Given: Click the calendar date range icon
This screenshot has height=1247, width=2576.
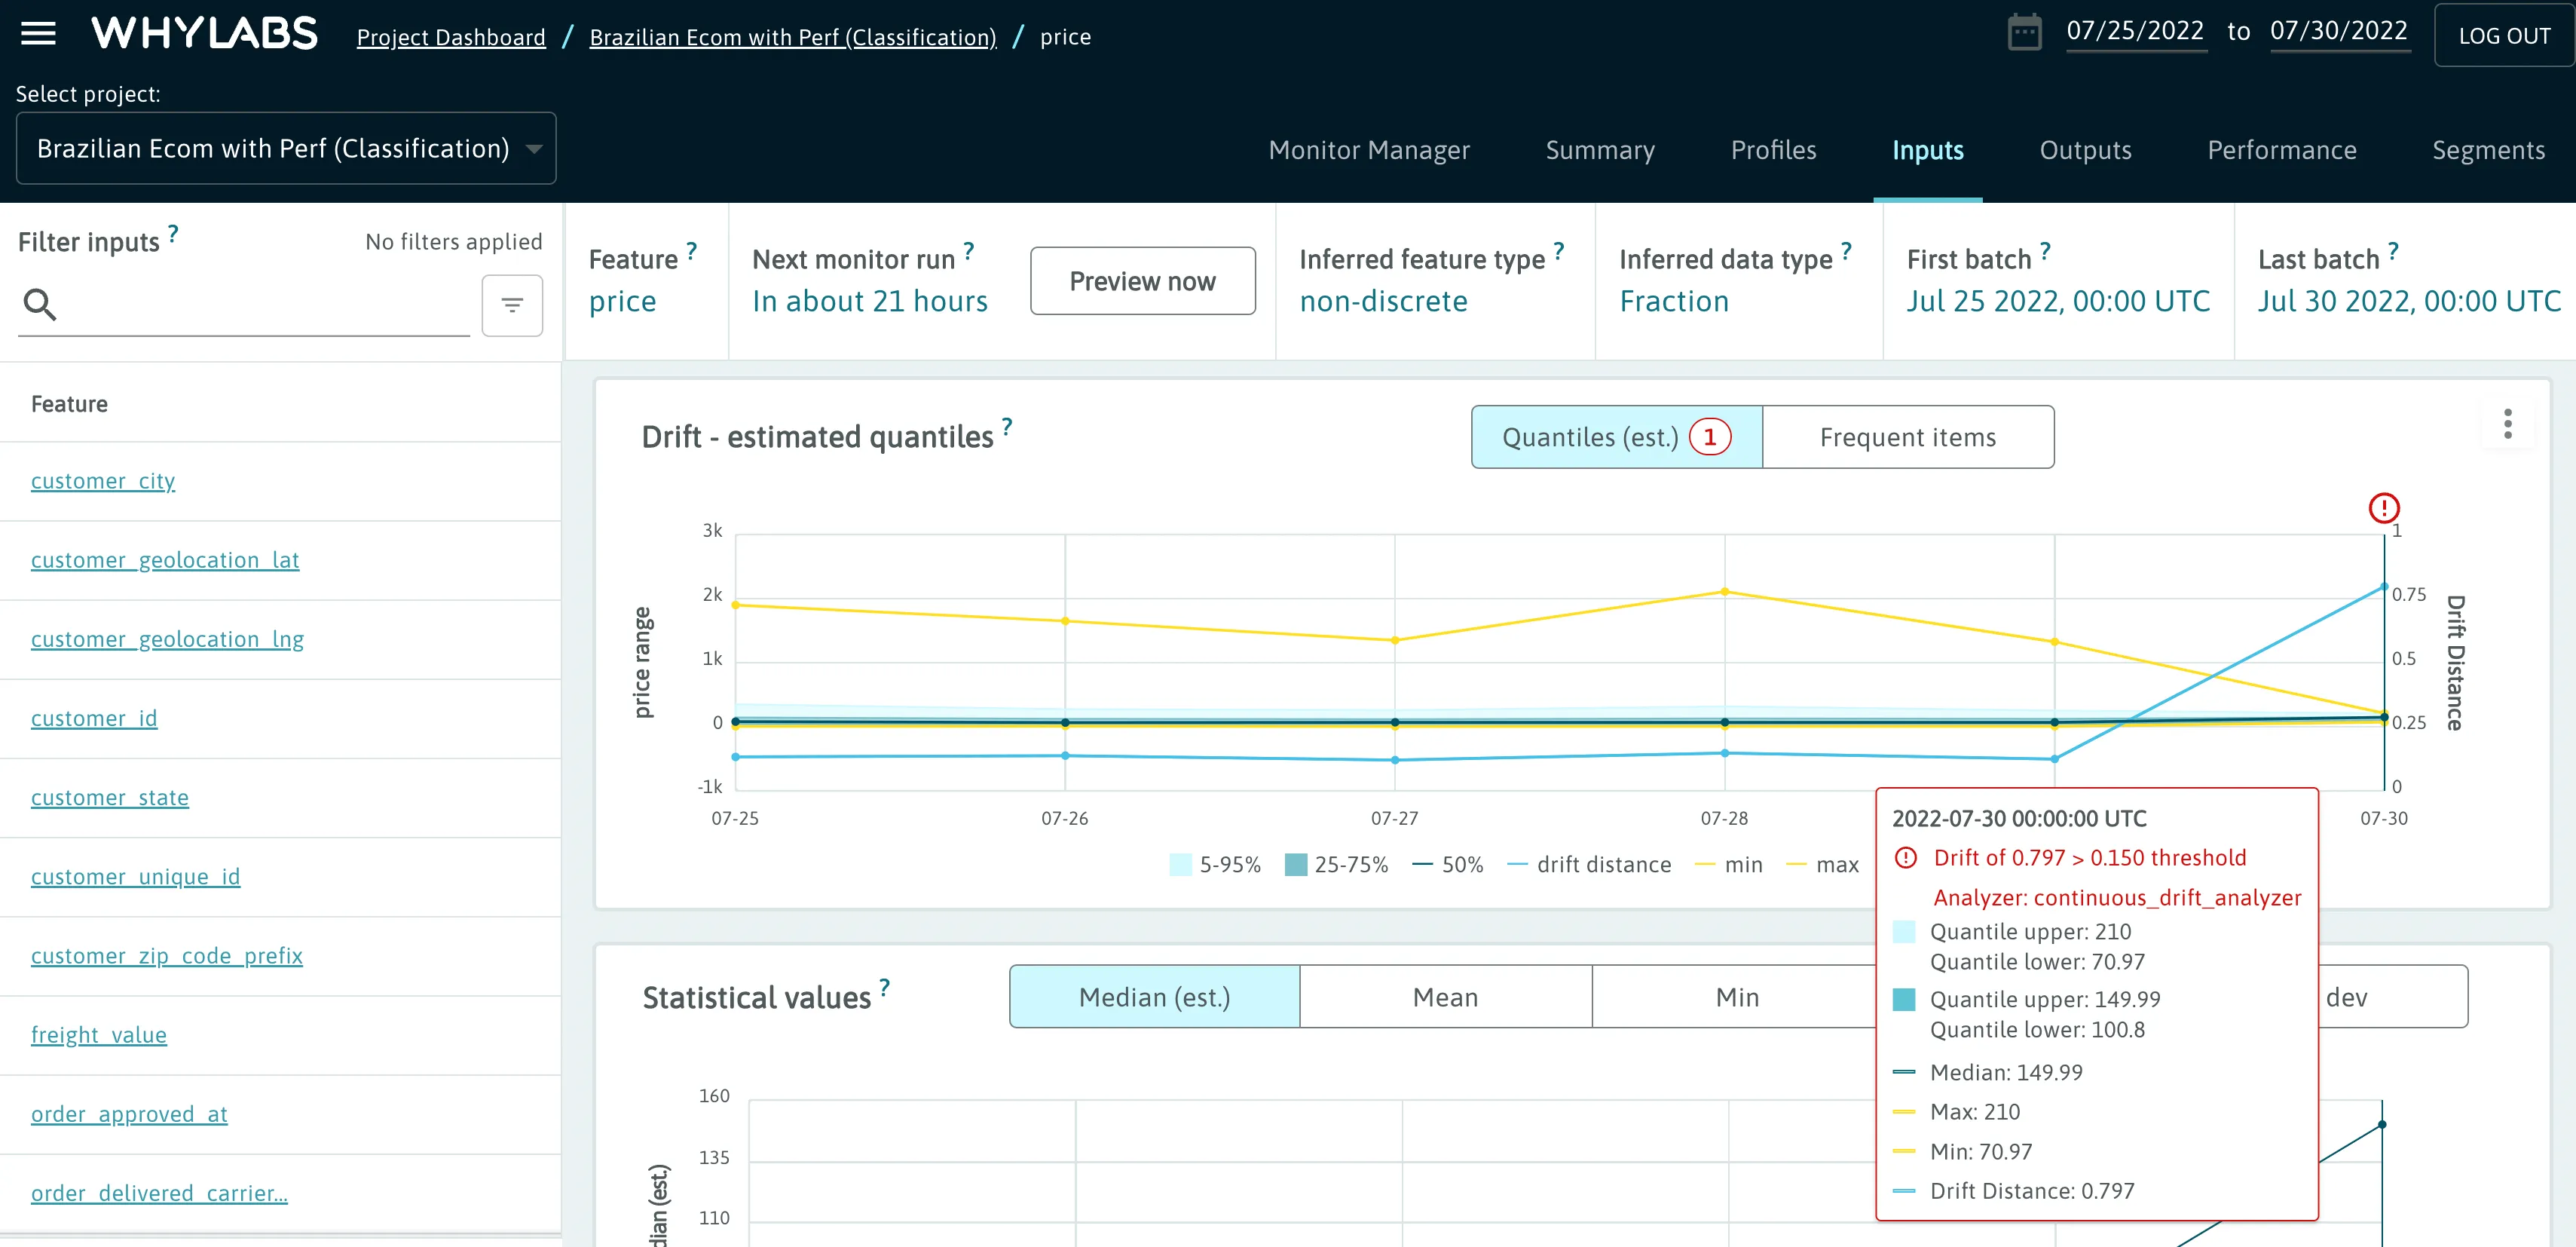Looking at the screenshot, I should click(x=2024, y=32).
